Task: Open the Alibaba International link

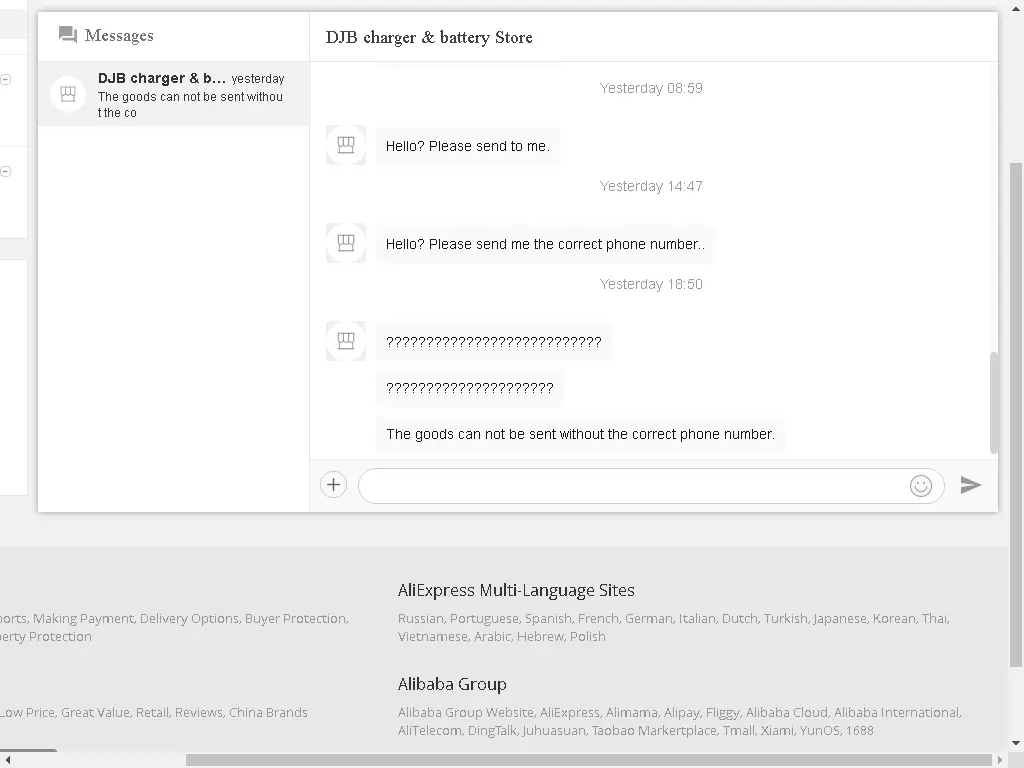Action: (898, 712)
